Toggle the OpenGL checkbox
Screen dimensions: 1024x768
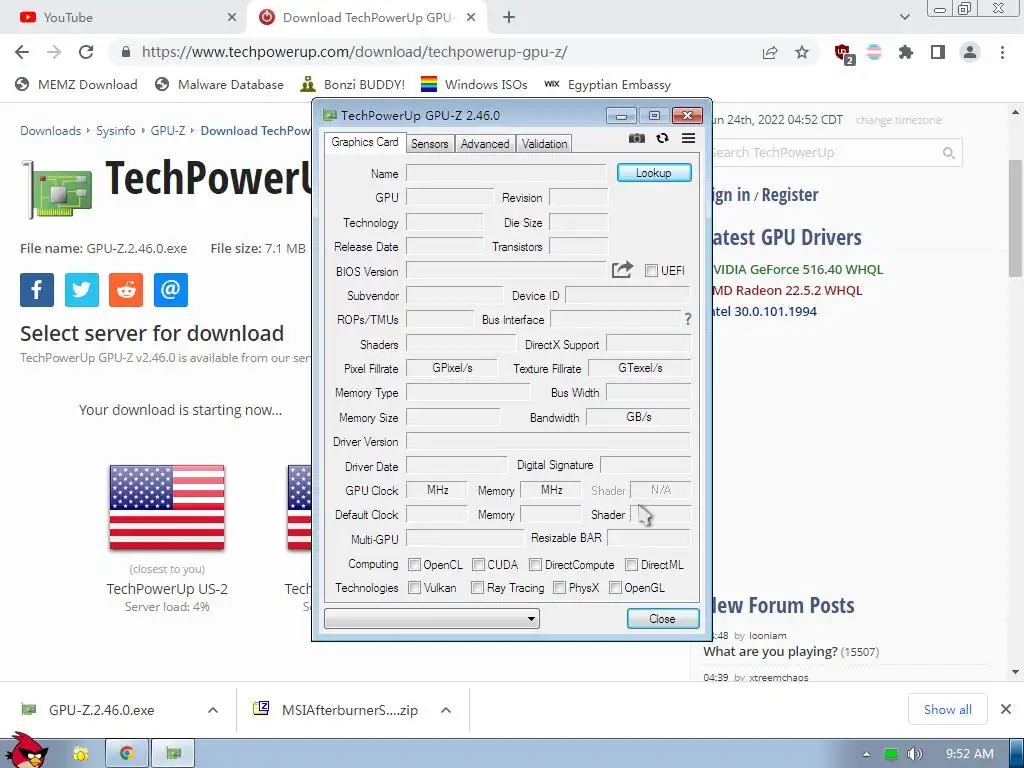coord(615,588)
